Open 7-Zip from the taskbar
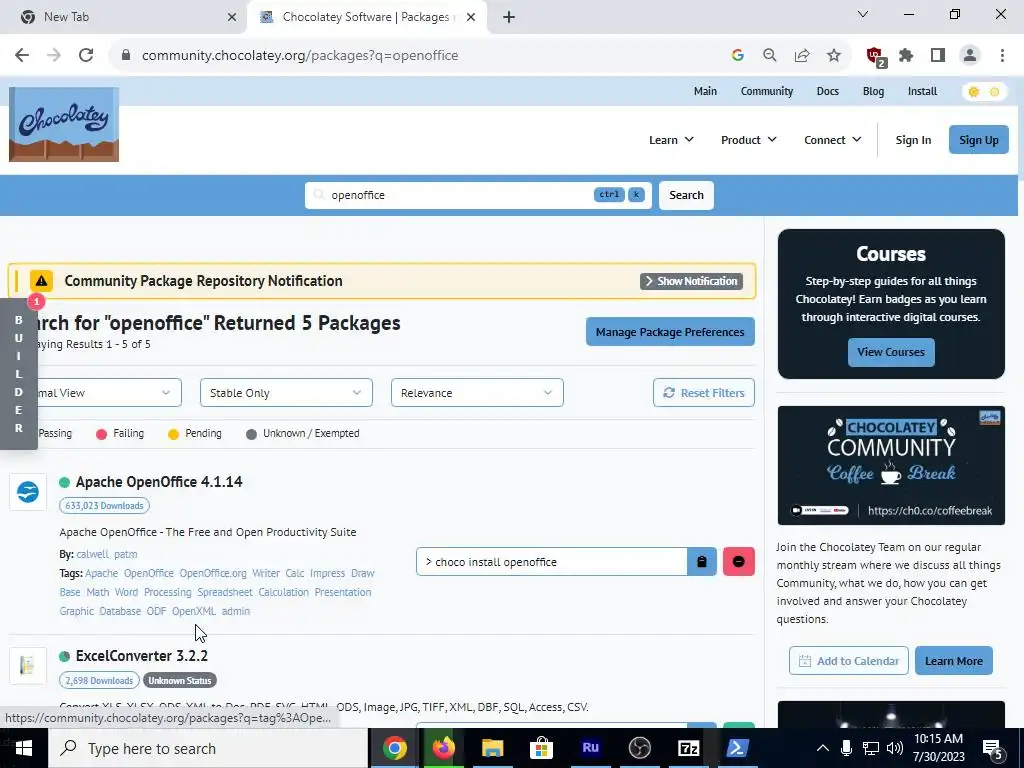 (x=688, y=748)
